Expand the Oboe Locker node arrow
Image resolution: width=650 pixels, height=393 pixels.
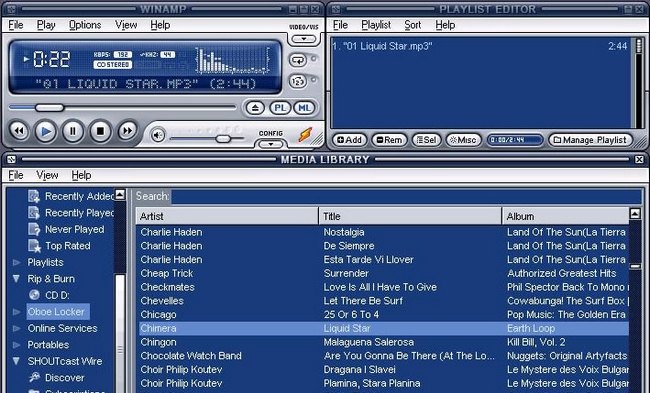(17, 312)
